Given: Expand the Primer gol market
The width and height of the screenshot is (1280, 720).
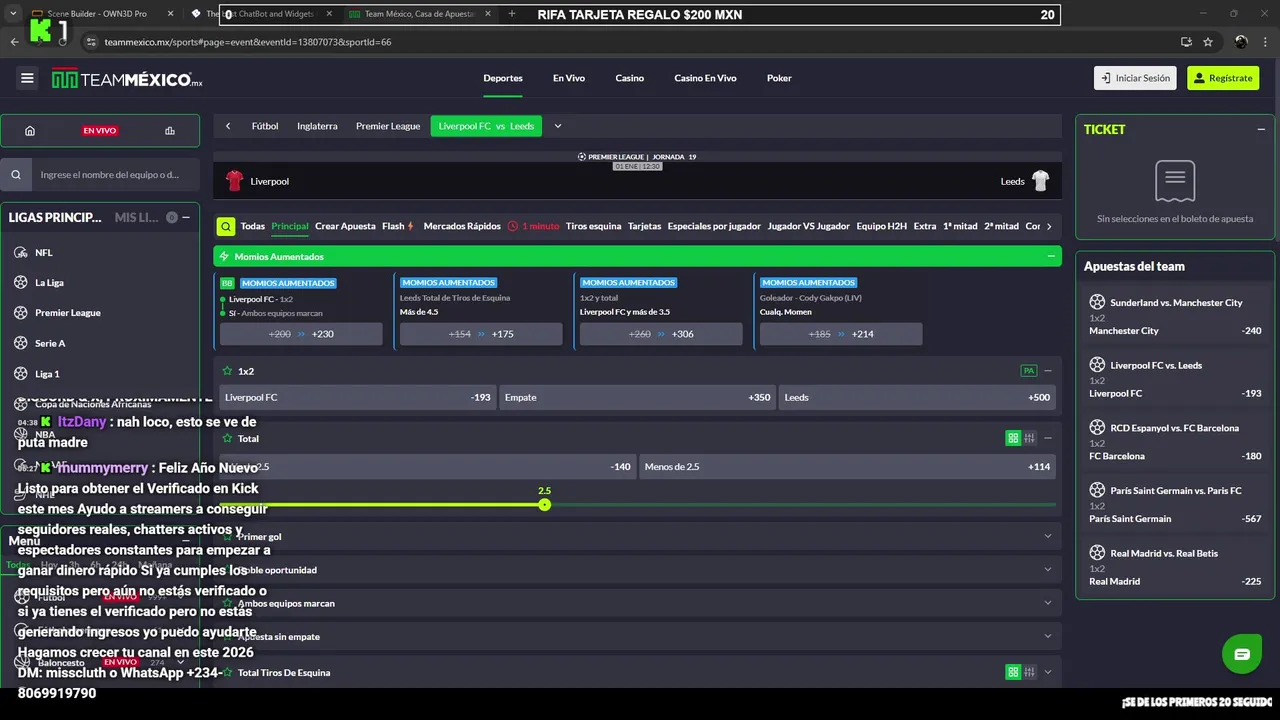Looking at the screenshot, I should coord(1048,536).
